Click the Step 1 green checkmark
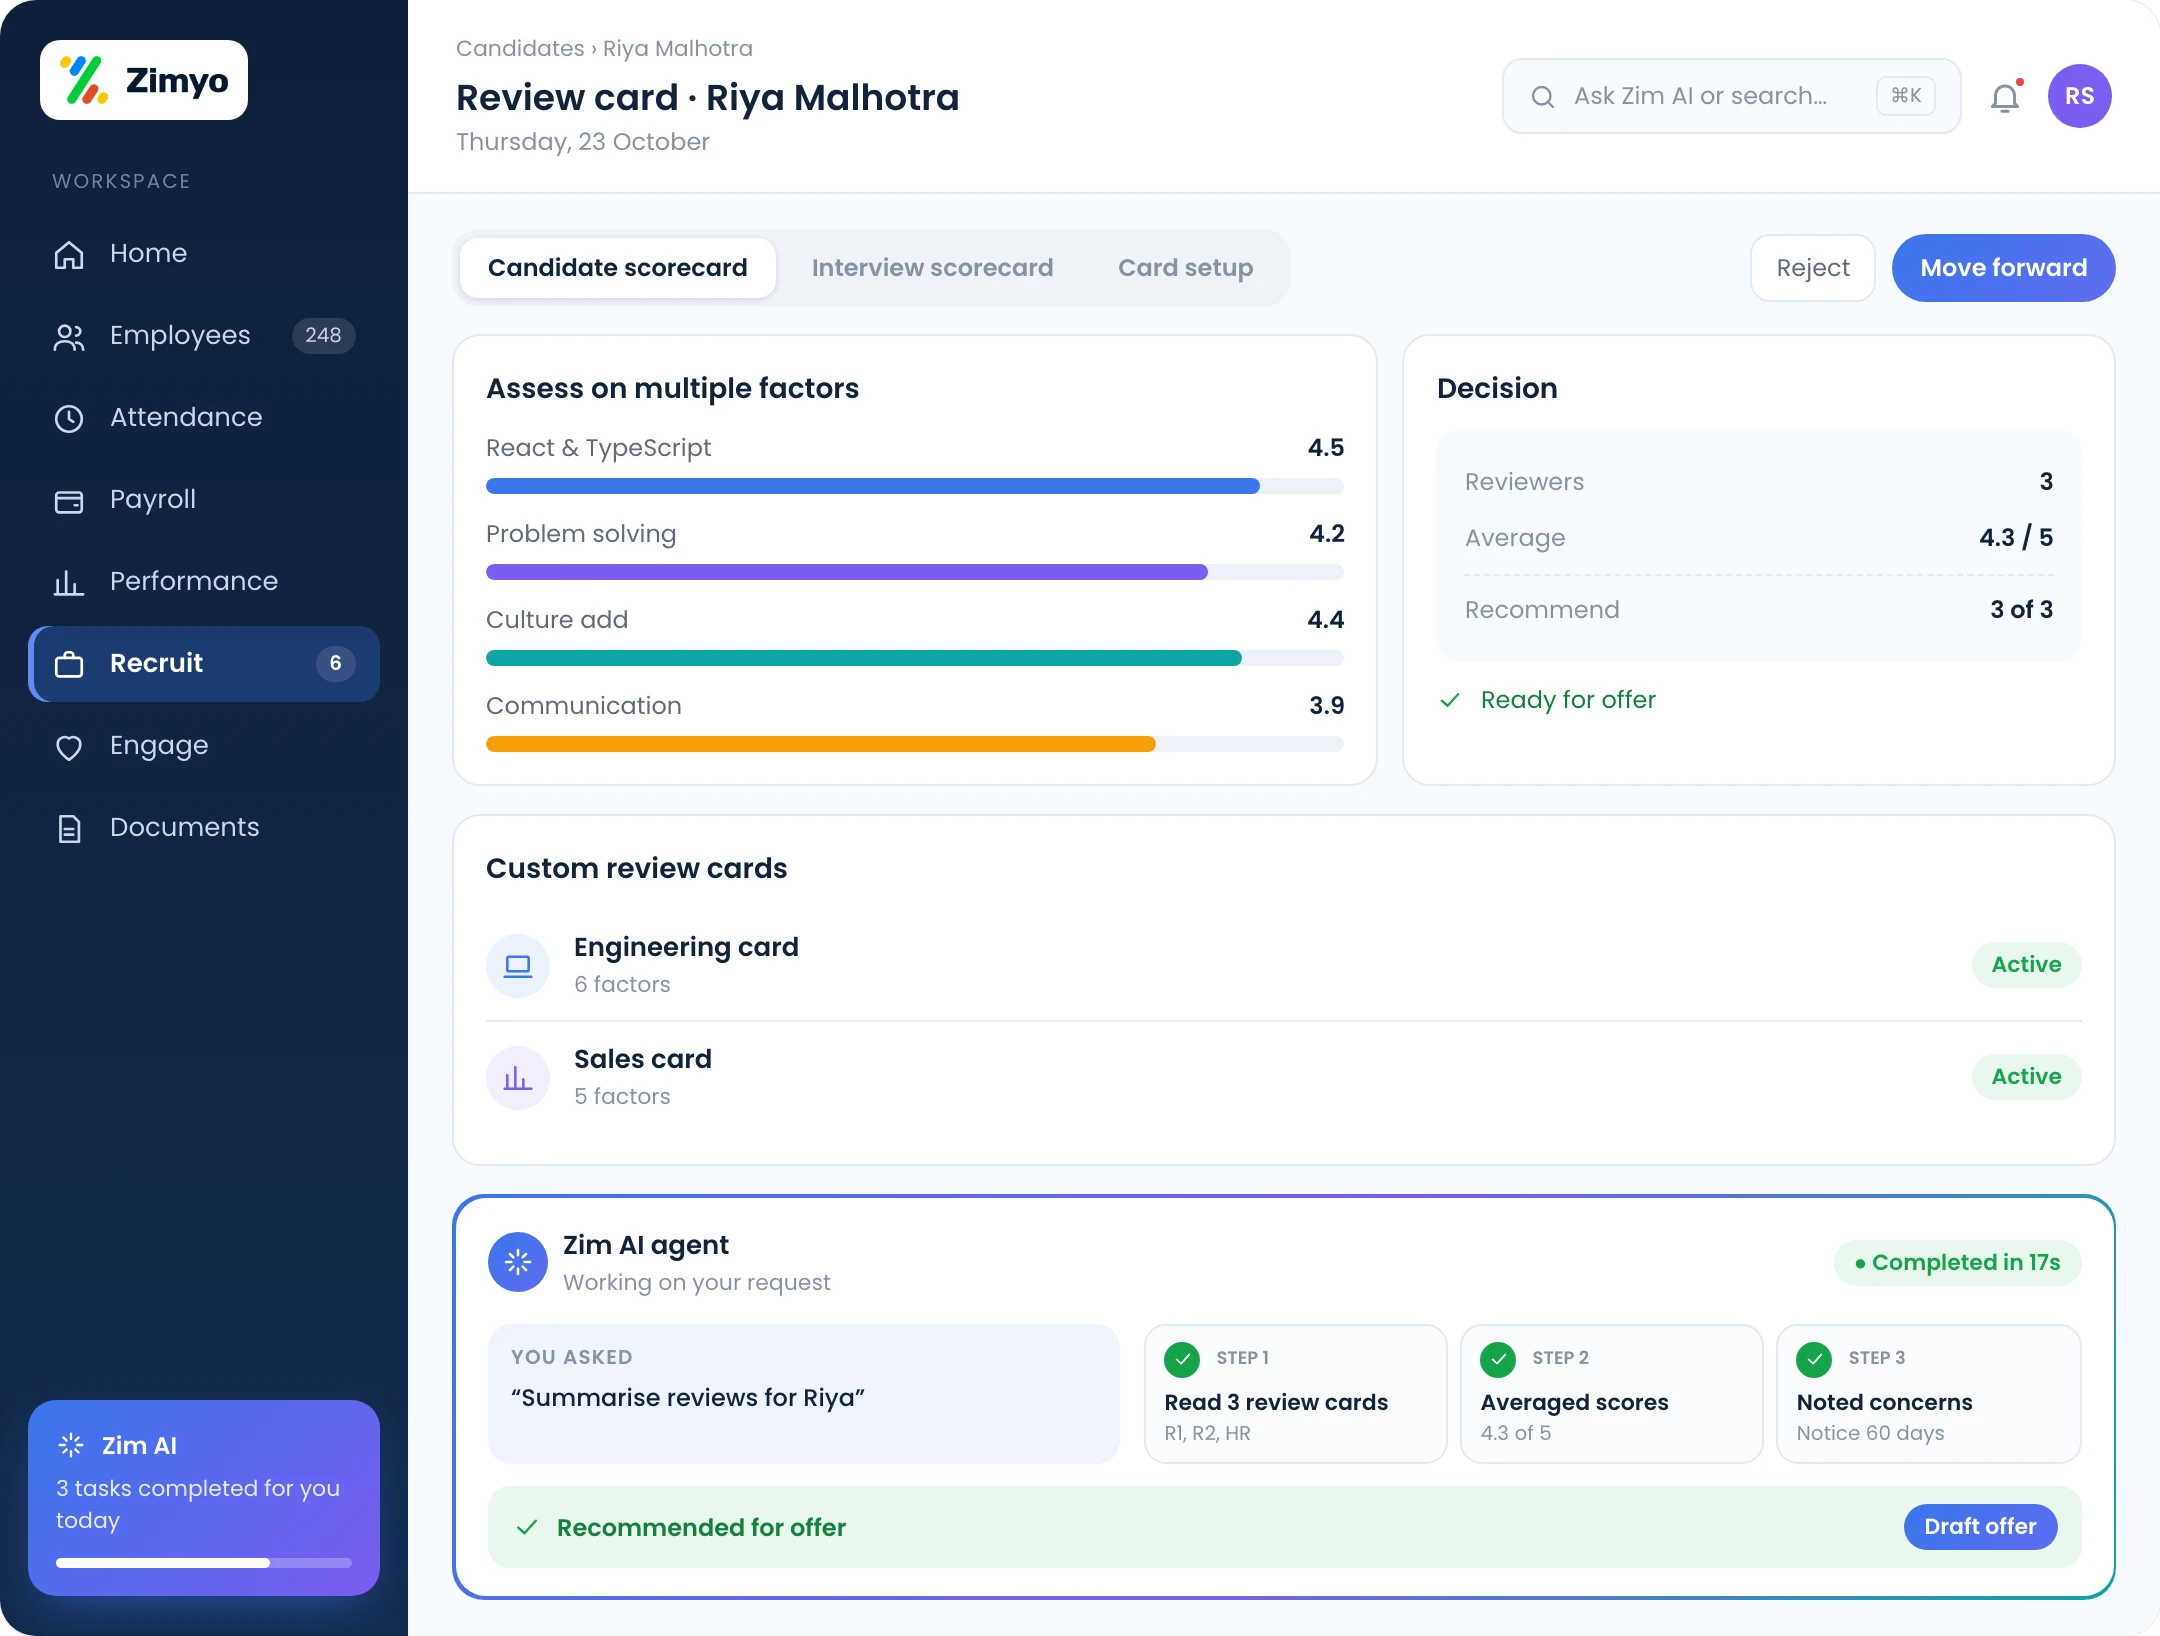The width and height of the screenshot is (2160, 1636). [1182, 1358]
